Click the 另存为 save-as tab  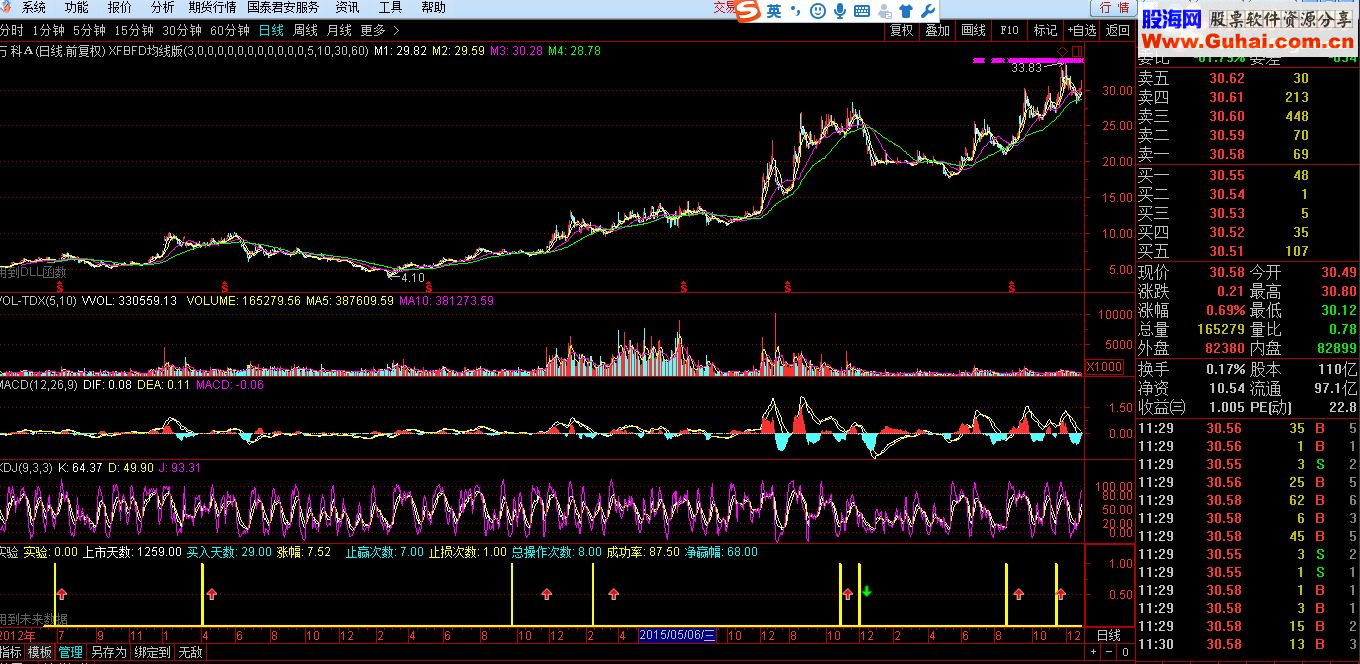pyautogui.click(x=109, y=652)
